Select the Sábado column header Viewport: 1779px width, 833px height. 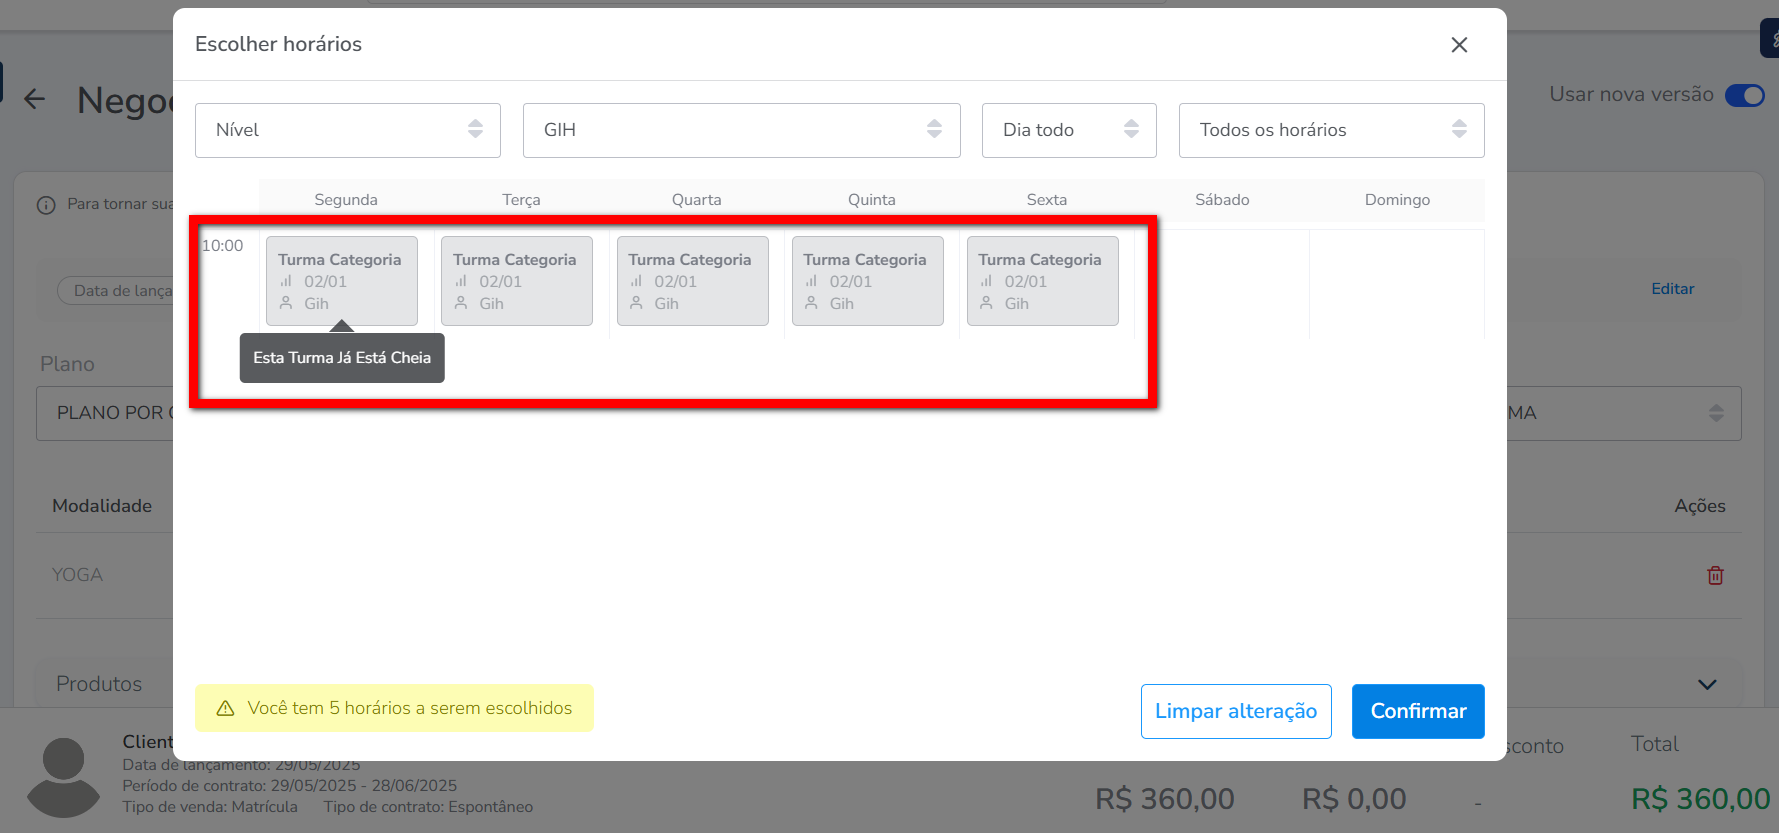[x=1222, y=200]
